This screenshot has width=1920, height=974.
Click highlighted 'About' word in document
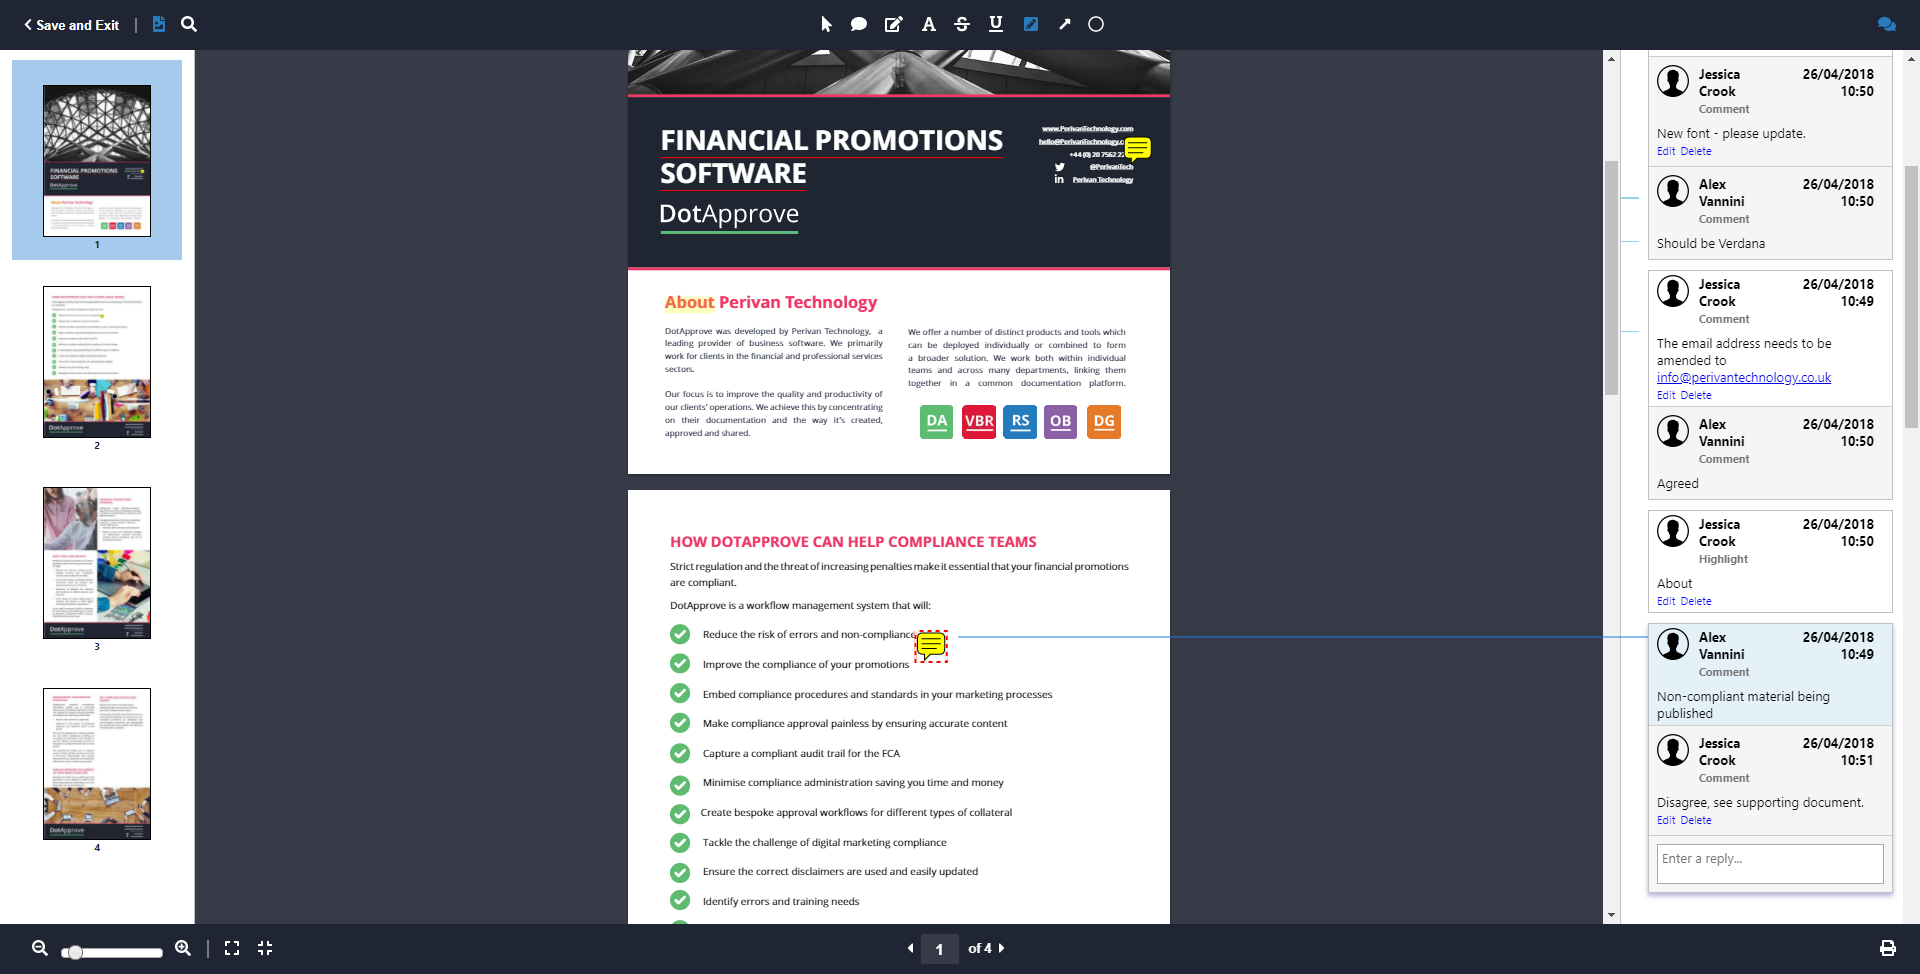pos(689,302)
